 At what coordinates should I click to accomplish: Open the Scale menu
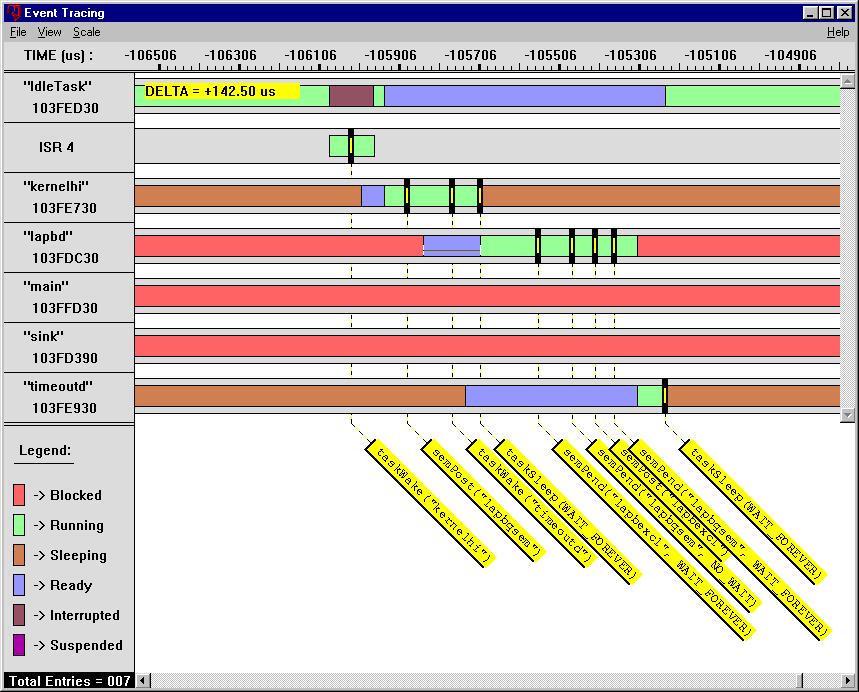coord(87,32)
